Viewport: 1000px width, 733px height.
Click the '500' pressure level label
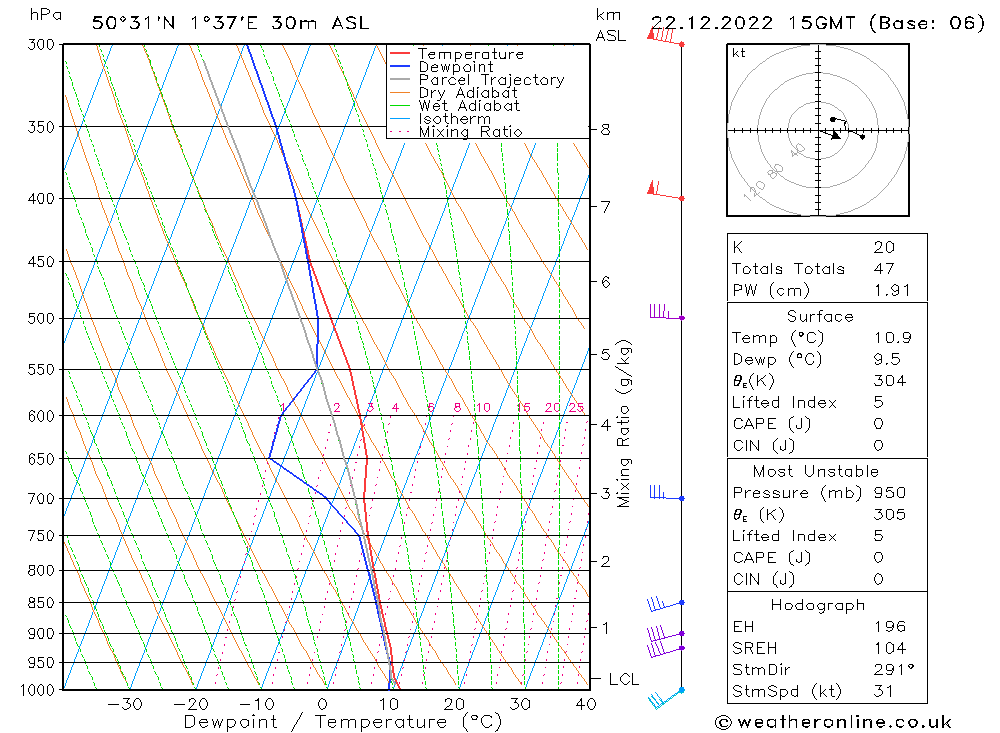(x=41, y=318)
